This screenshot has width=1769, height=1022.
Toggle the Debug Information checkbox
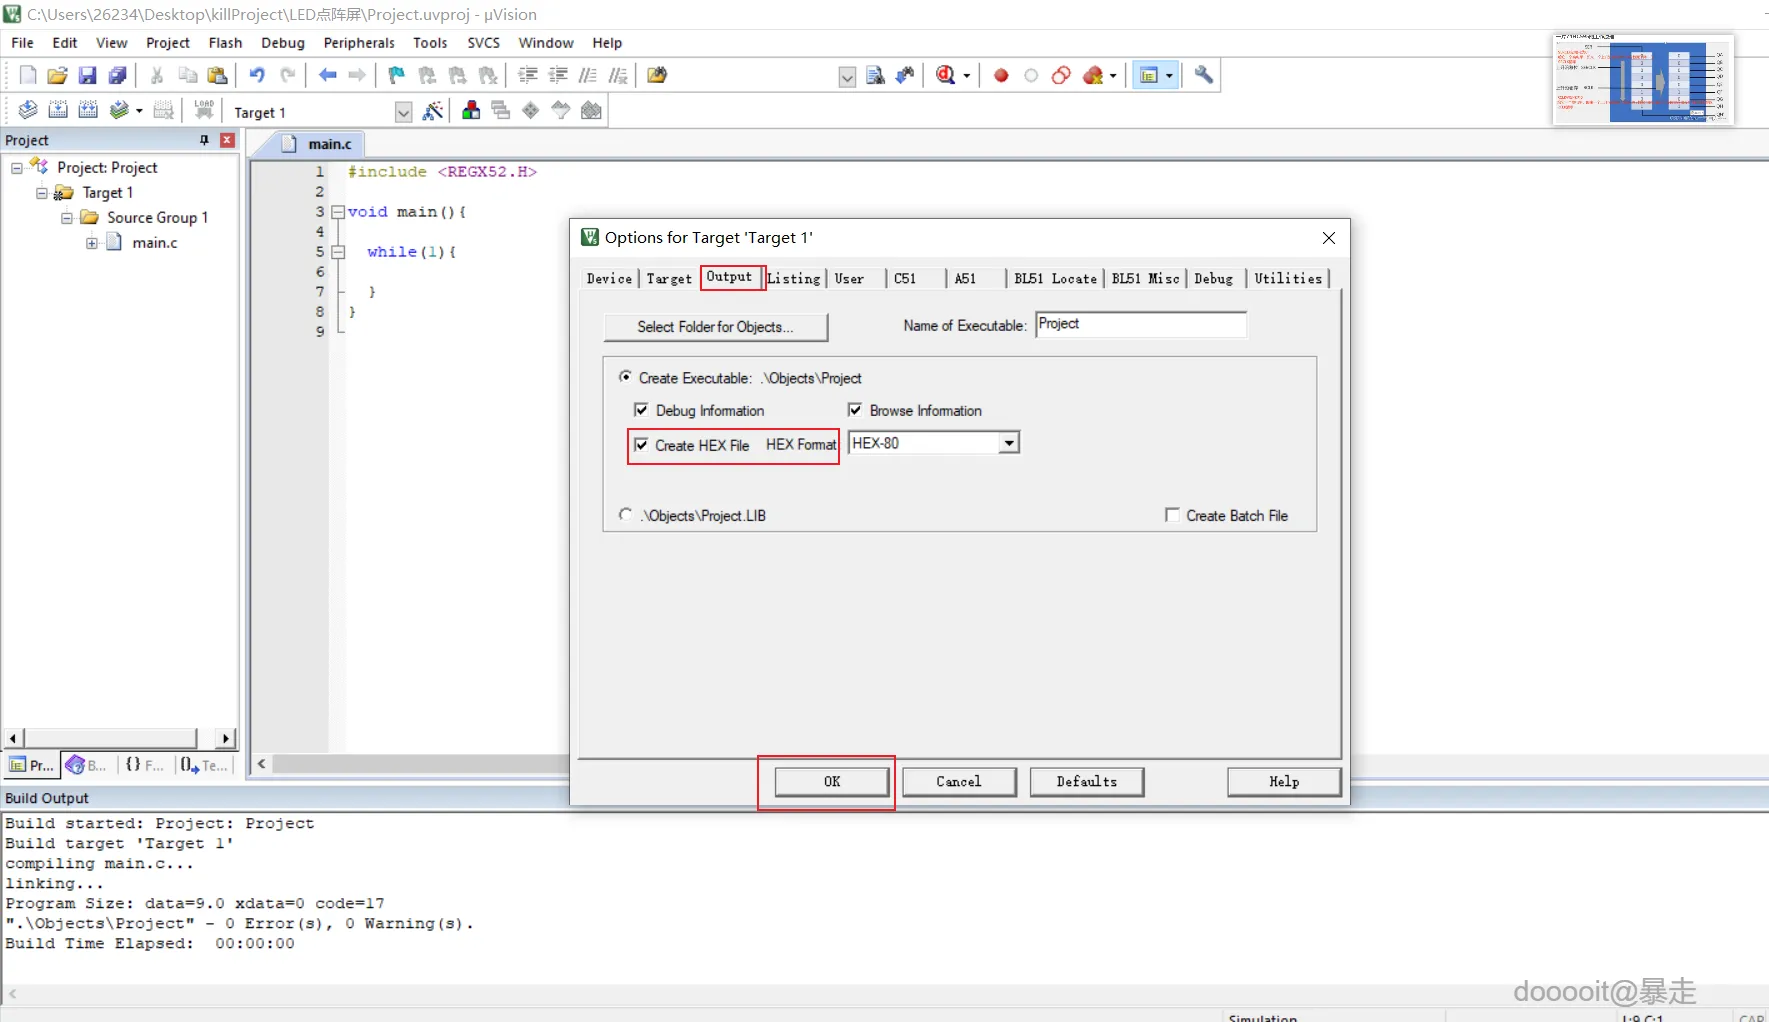click(x=641, y=410)
